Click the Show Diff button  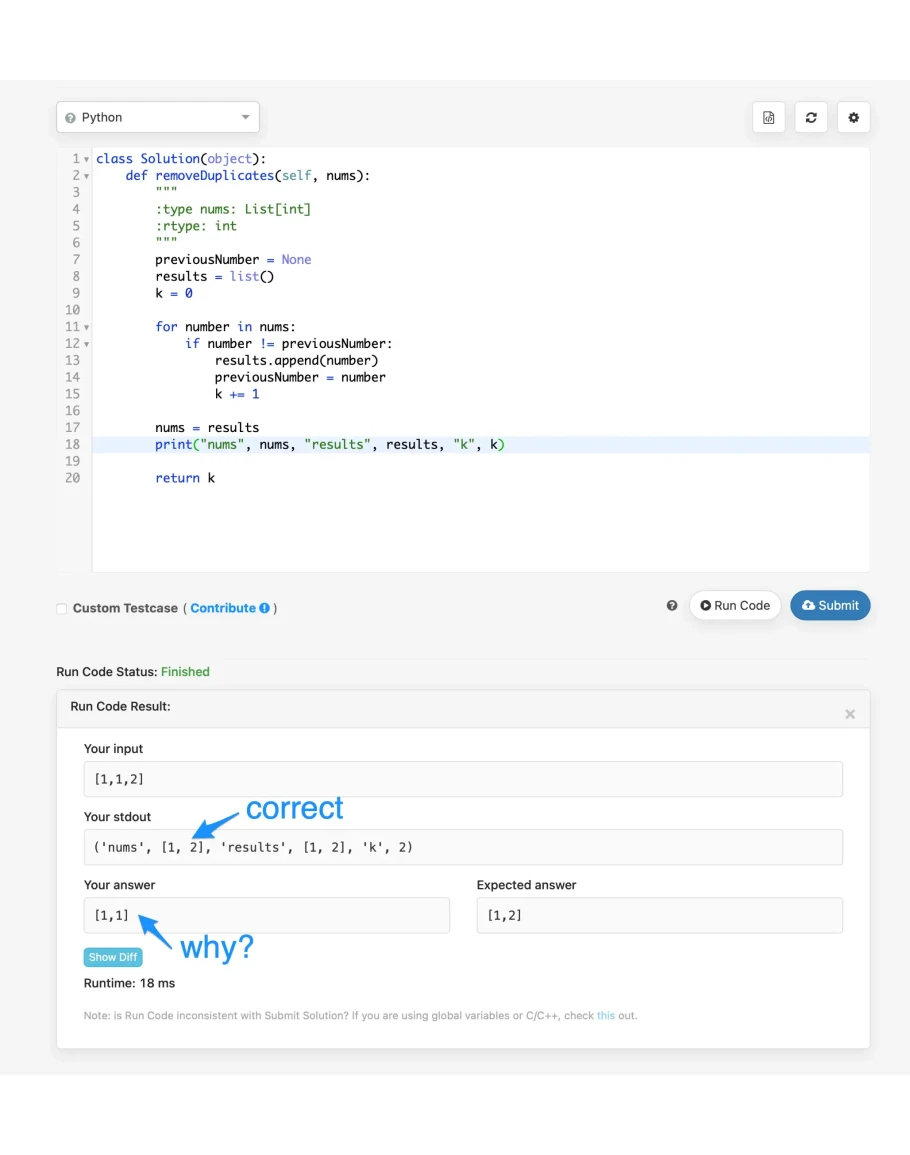point(113,957)
